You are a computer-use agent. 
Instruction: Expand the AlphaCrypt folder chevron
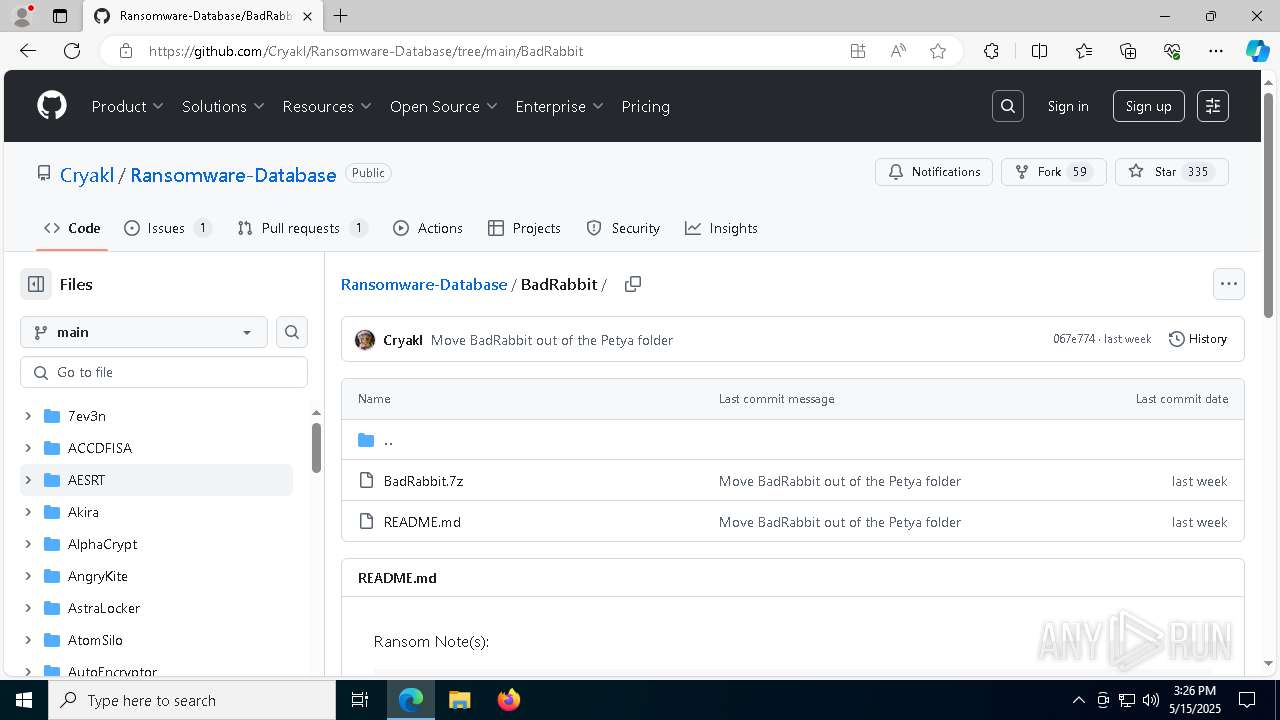pos(28,544)
